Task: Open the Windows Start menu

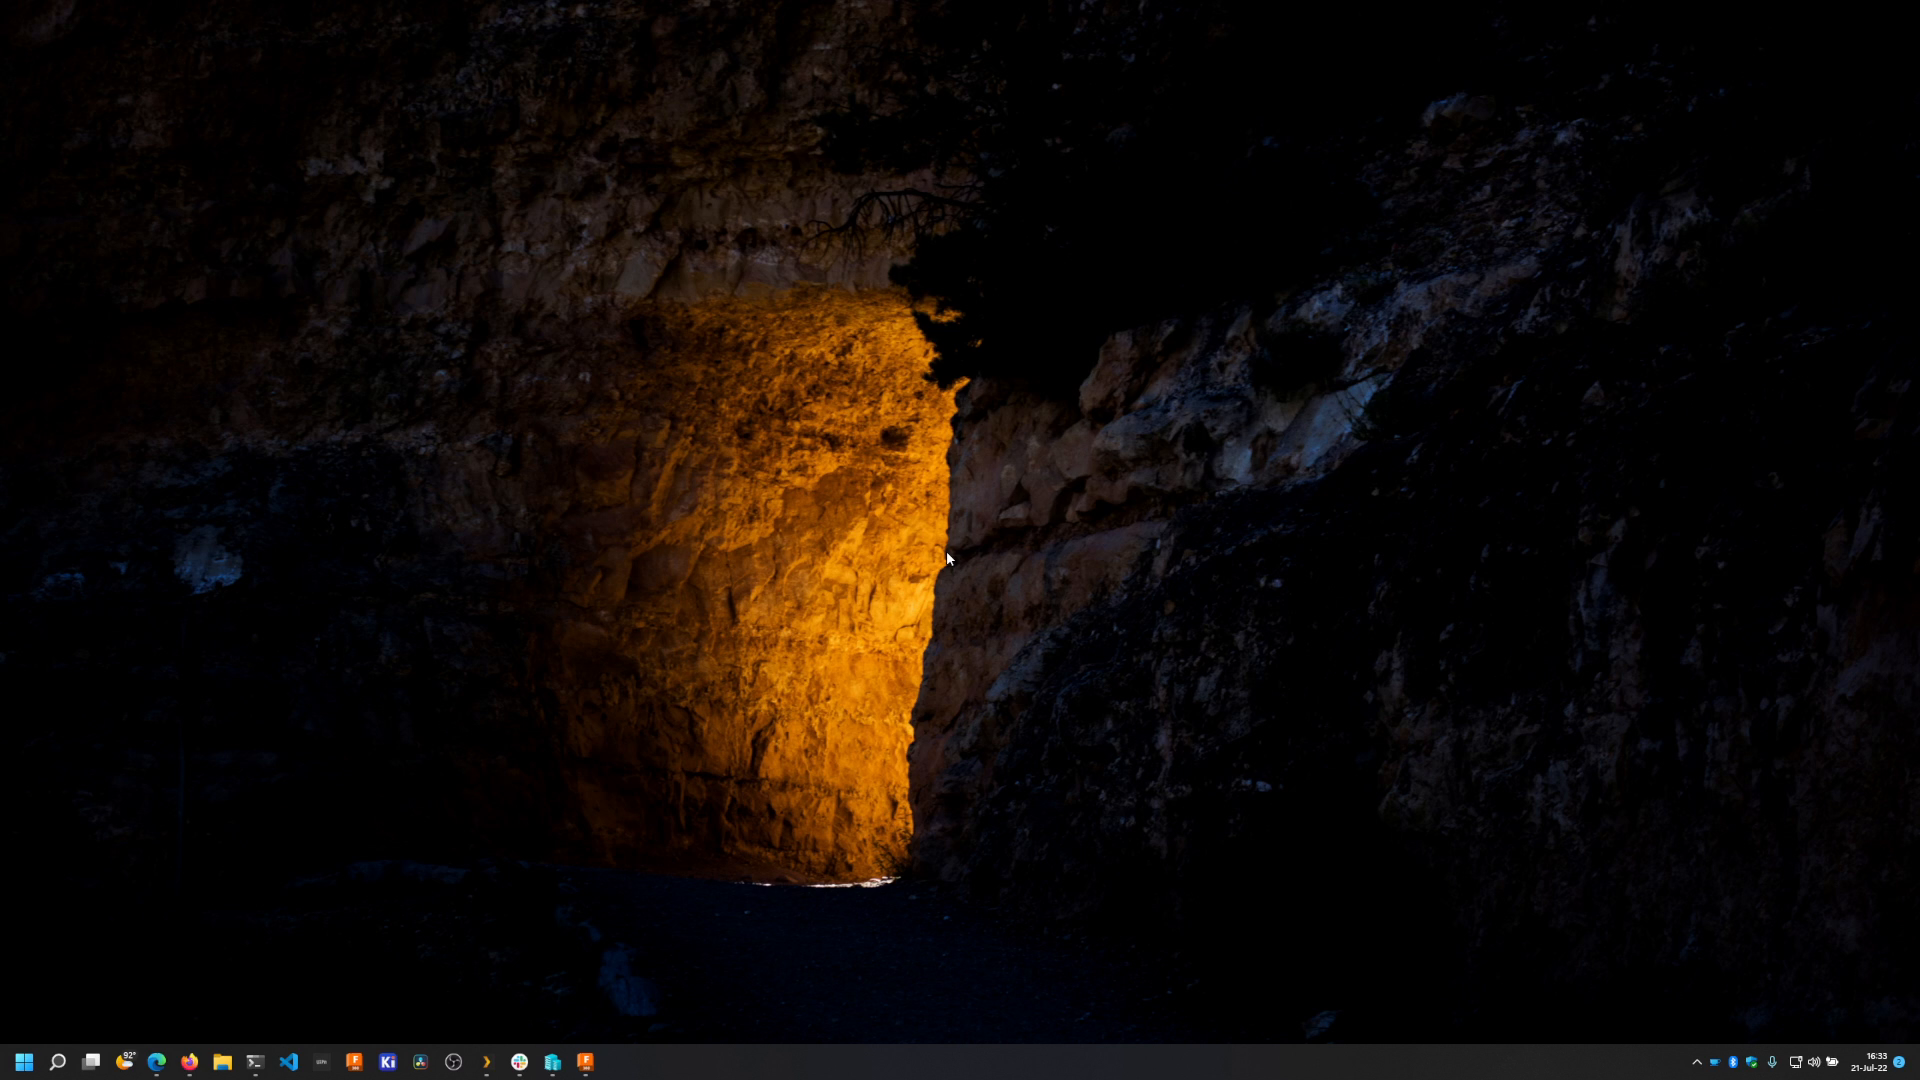Action: pos(24,1062)
